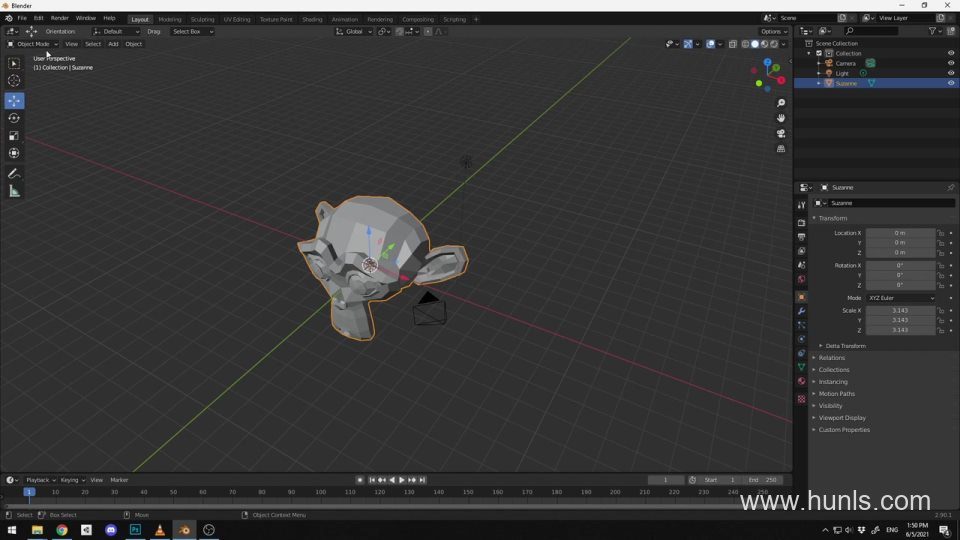Open the Marker menu in timeline
Viewport: 960px width, 540px height.
pos(119,480)
